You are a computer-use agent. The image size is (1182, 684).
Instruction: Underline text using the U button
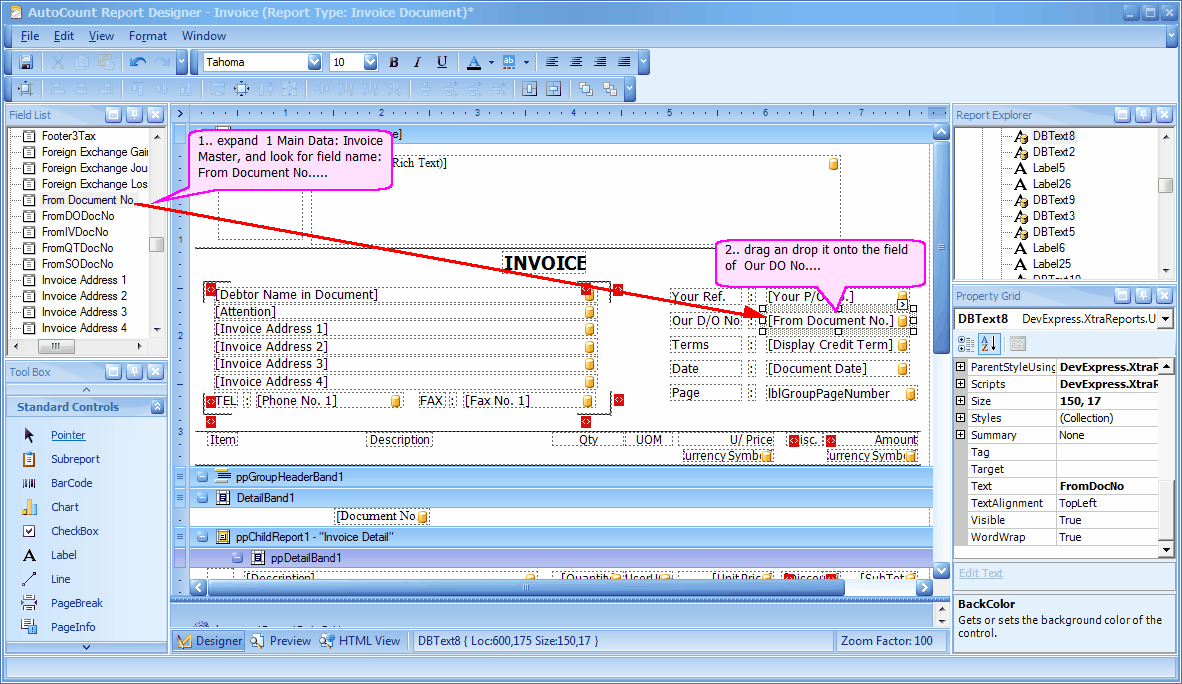pos(442,62)
